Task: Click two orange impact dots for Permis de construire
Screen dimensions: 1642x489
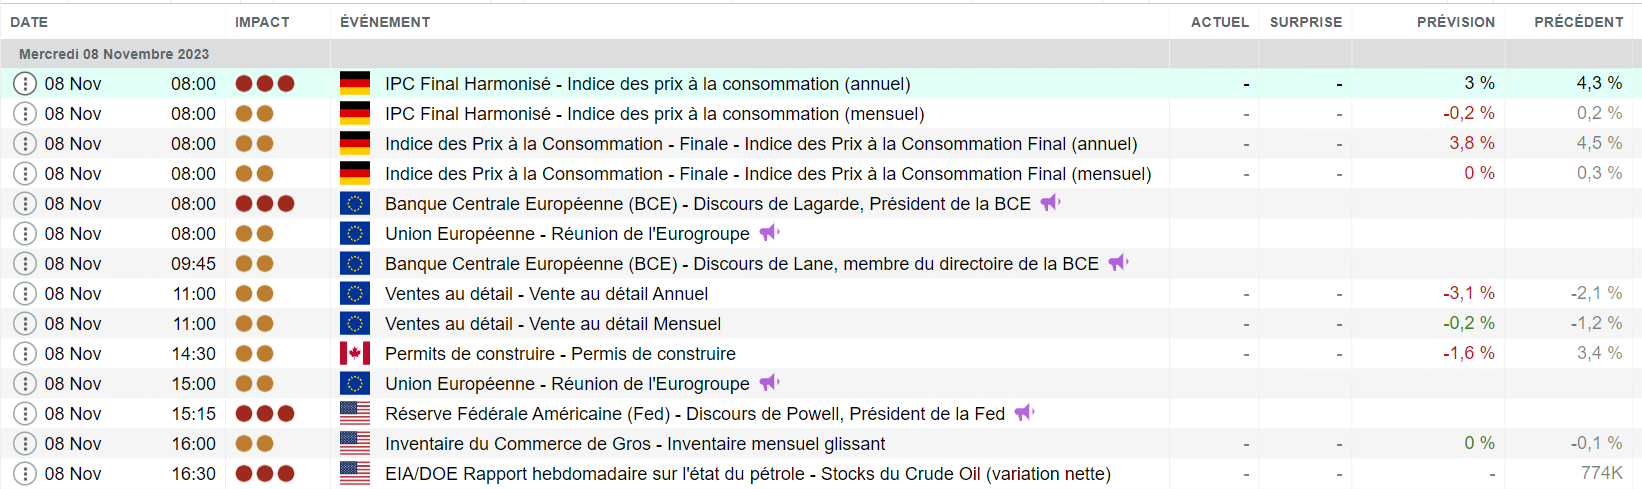Action: pos(254,354)
